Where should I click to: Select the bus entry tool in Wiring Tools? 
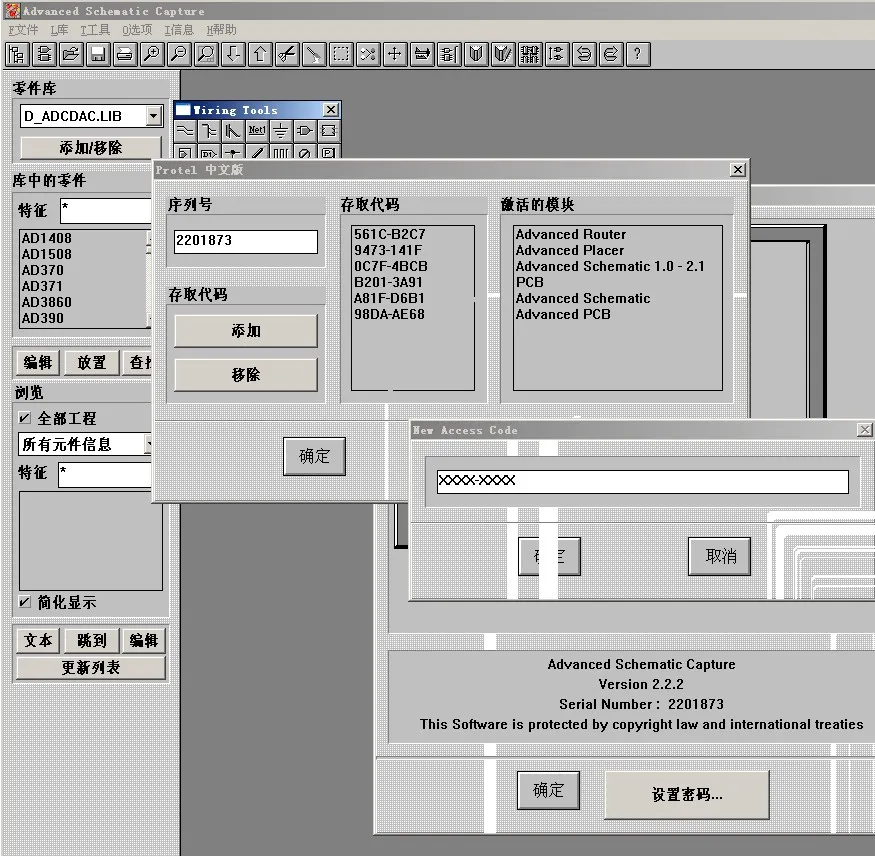click(x=233, y=131)
